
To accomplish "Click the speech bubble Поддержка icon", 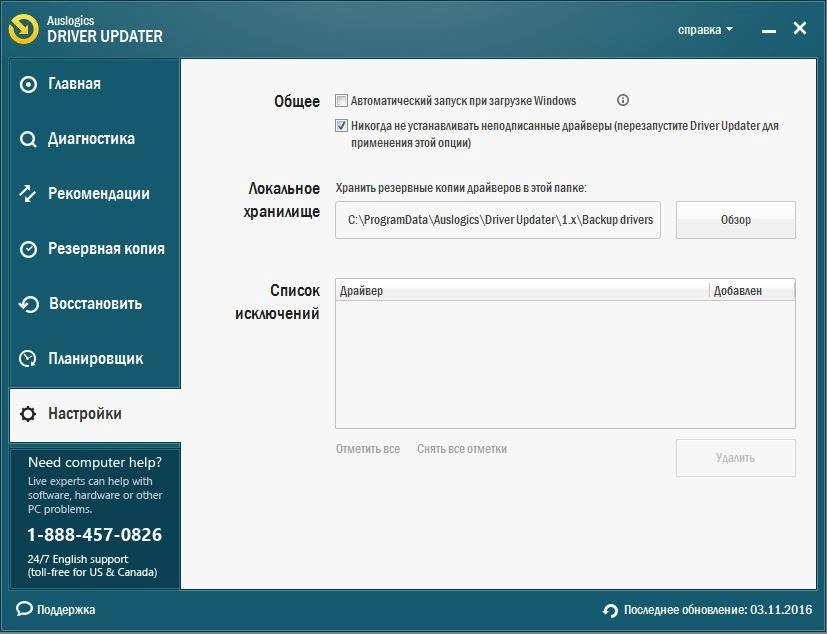I will coord(24,609).
